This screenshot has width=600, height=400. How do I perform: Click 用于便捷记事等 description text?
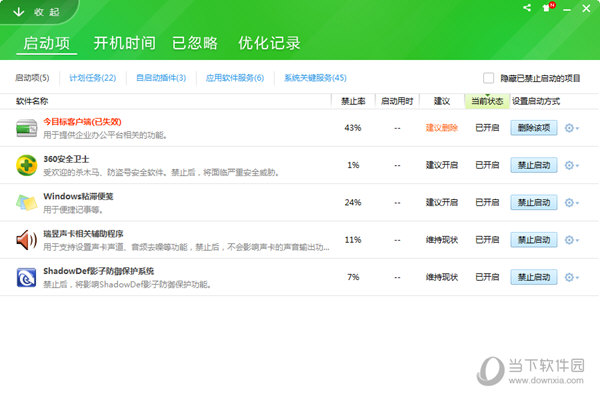(73, 210)
